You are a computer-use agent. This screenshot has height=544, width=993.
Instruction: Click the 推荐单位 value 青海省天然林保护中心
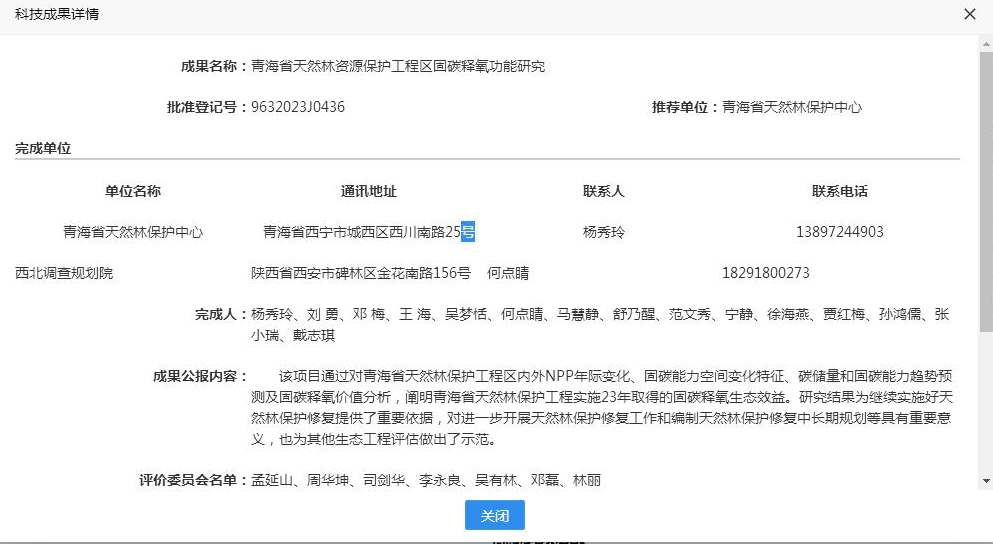(x=791, y=107)
